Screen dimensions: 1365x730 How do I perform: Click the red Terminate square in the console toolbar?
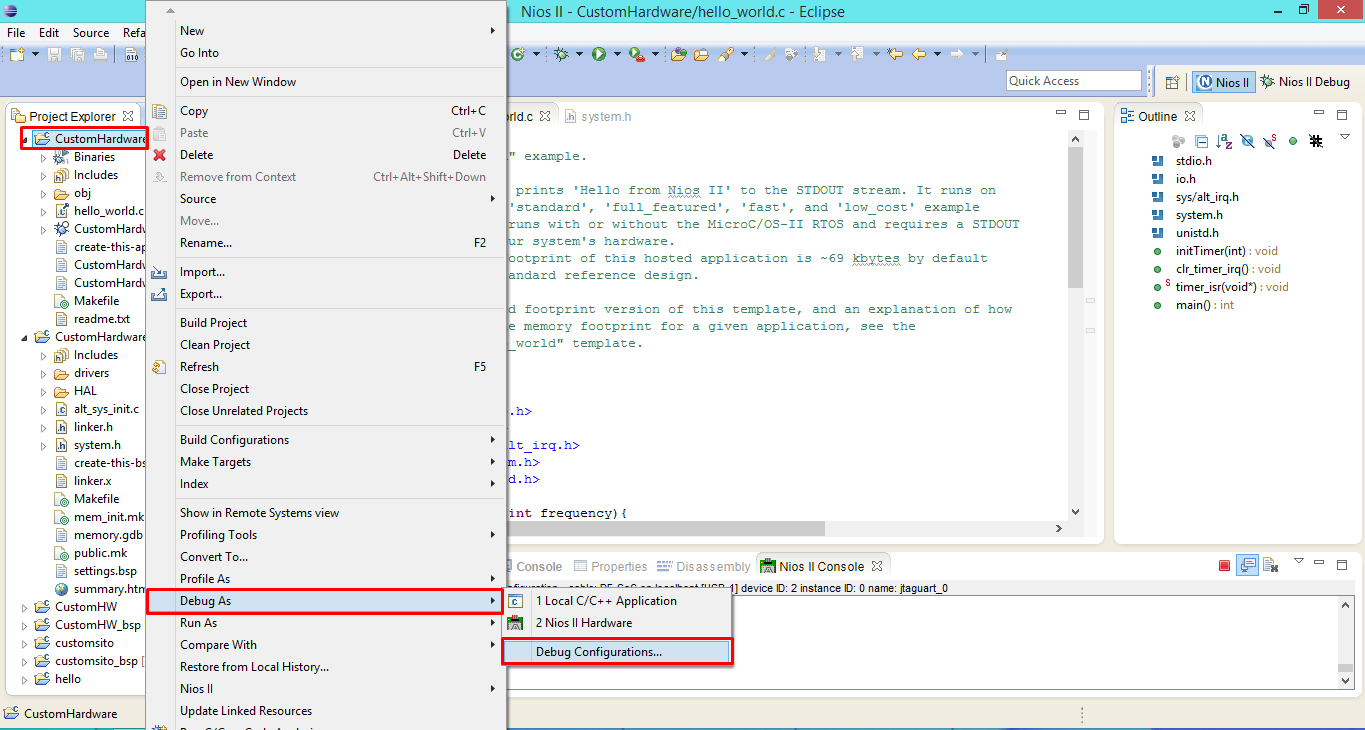tap(1224, 566)
